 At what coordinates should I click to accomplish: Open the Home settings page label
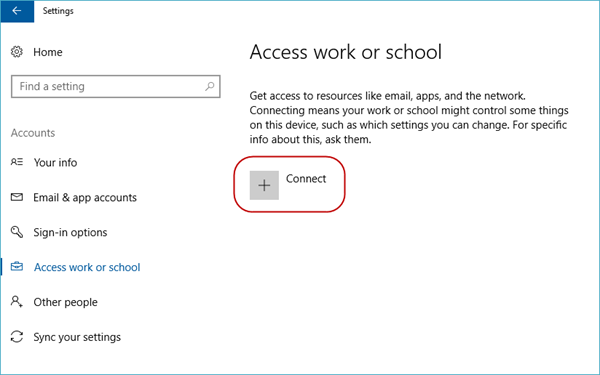coord(48,52)
